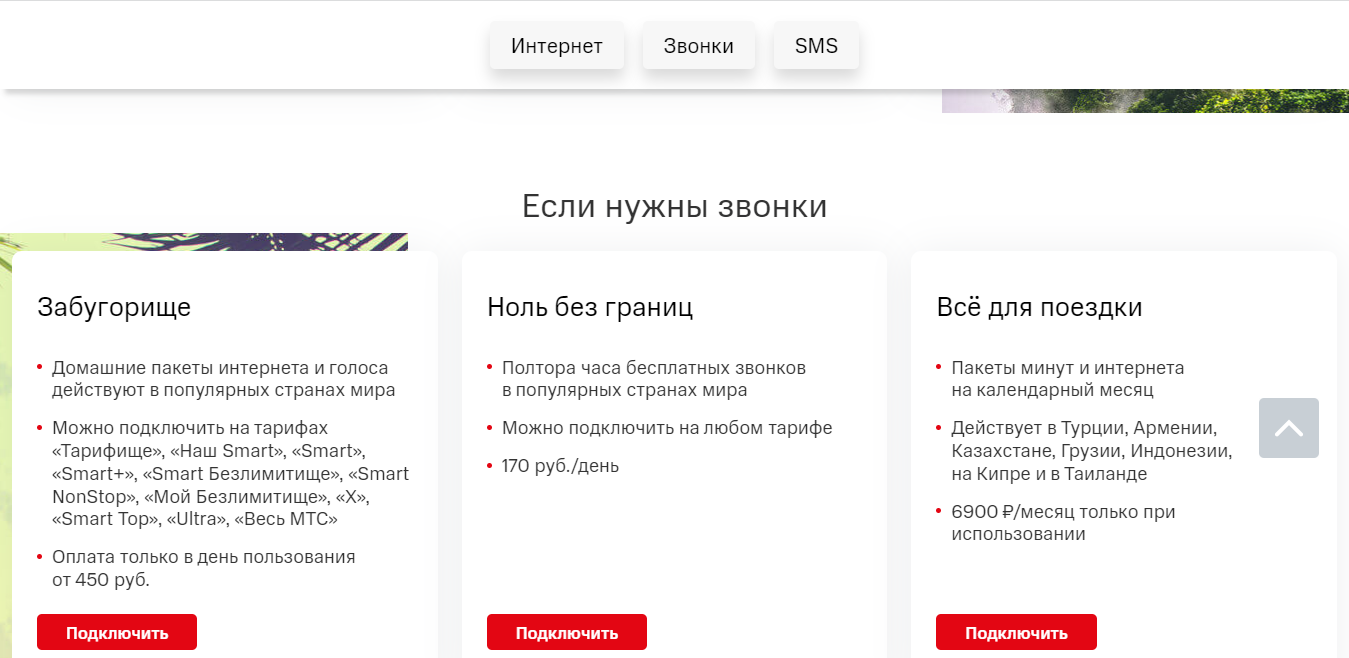The width and height of the screenshot is (1349, 658).
Task: Click the Всё для поездки card title
Action: [1039, 307]
